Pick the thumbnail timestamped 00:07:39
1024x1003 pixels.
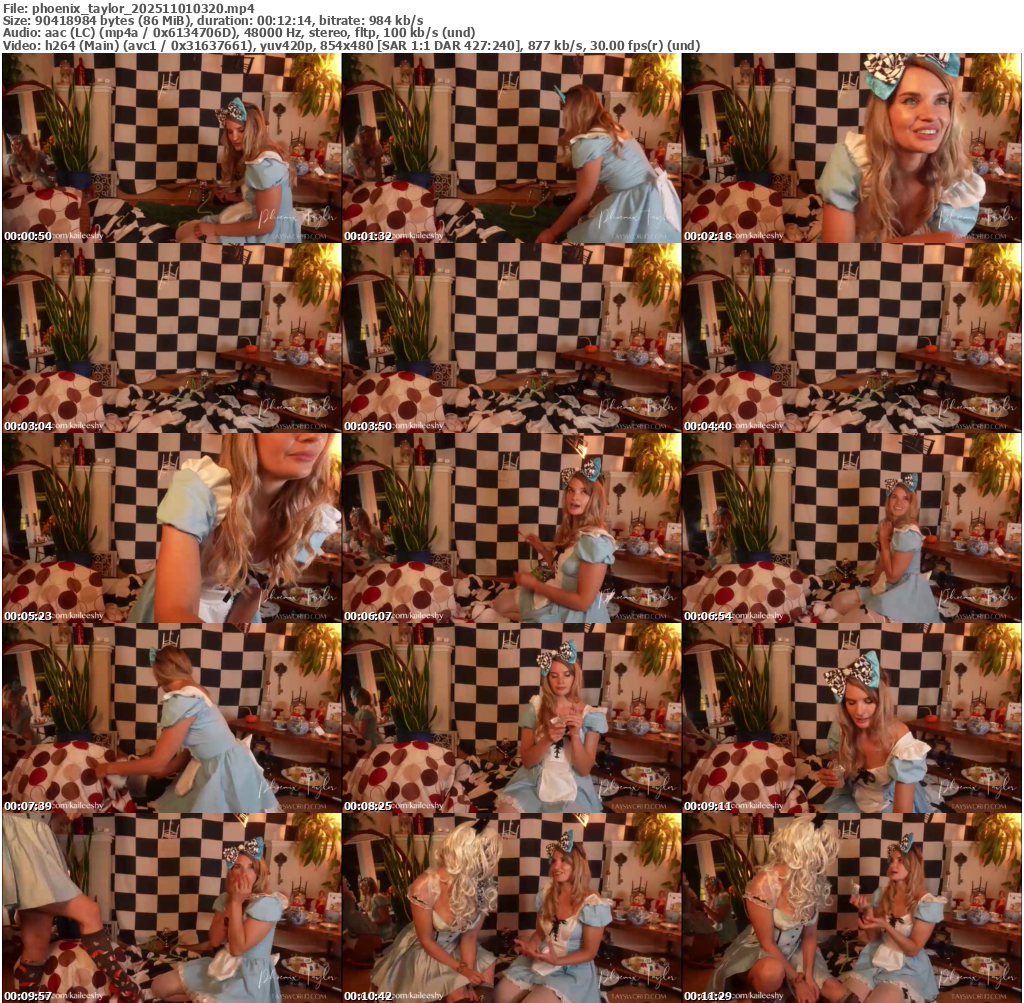[x=172, y=718]
